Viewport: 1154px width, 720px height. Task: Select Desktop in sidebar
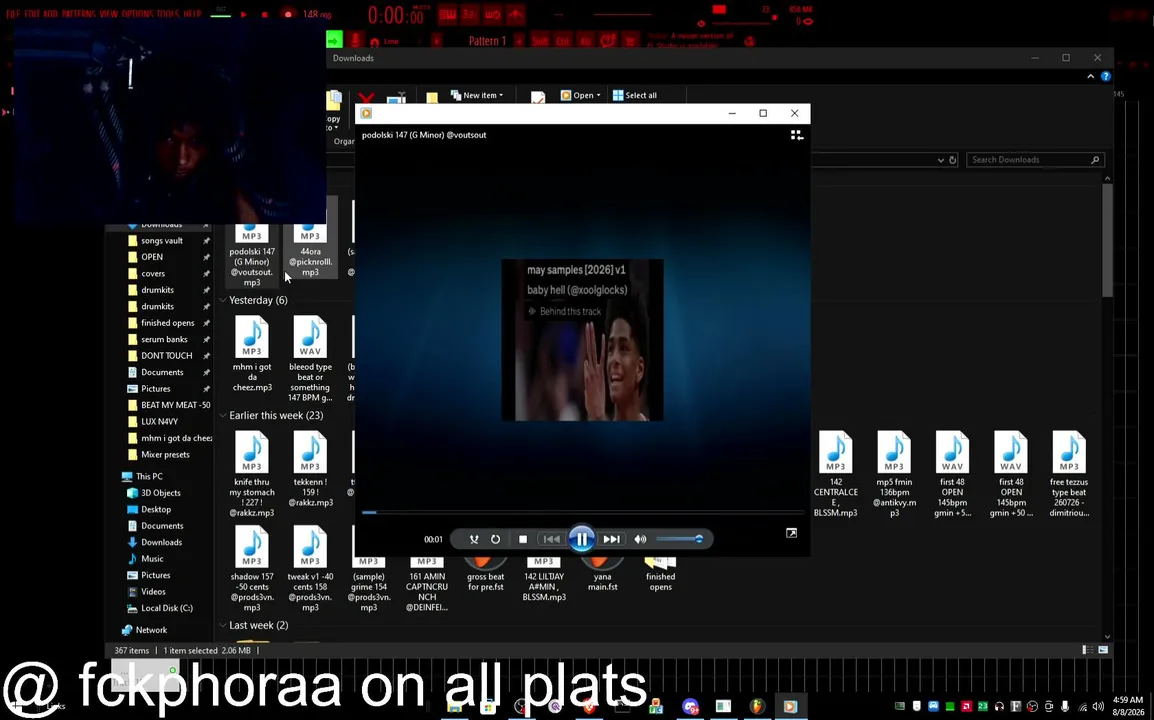point(156,509)
